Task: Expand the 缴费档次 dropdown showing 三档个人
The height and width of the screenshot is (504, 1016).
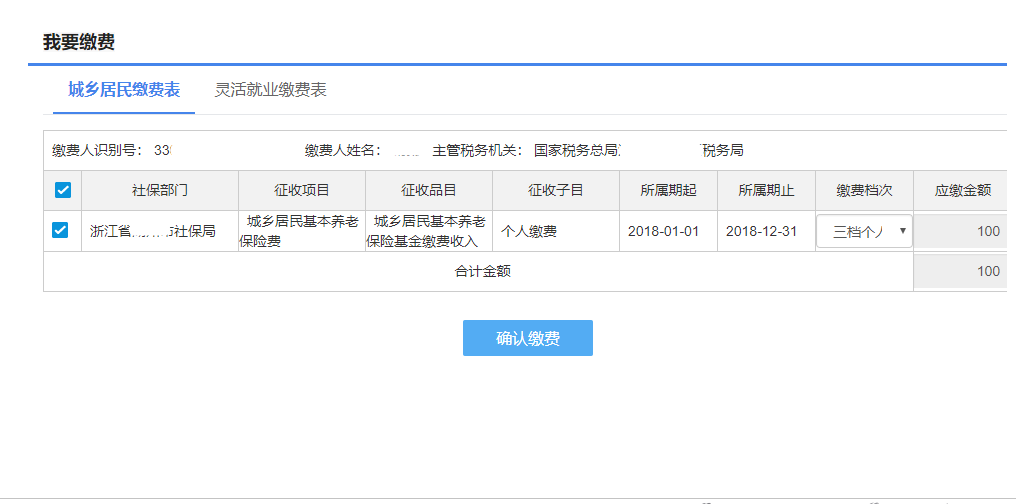Action: coord(864,232)
